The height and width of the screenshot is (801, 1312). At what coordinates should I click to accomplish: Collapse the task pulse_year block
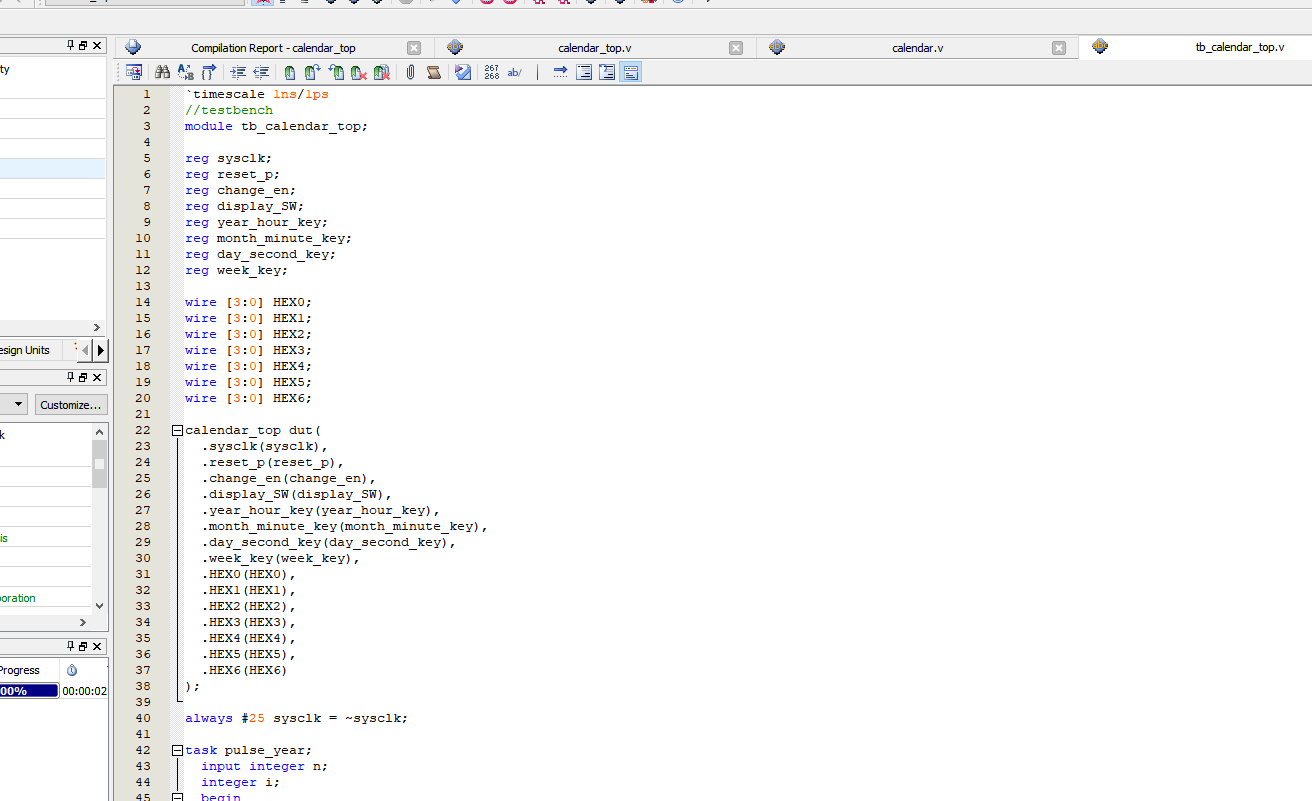(177, 750)
